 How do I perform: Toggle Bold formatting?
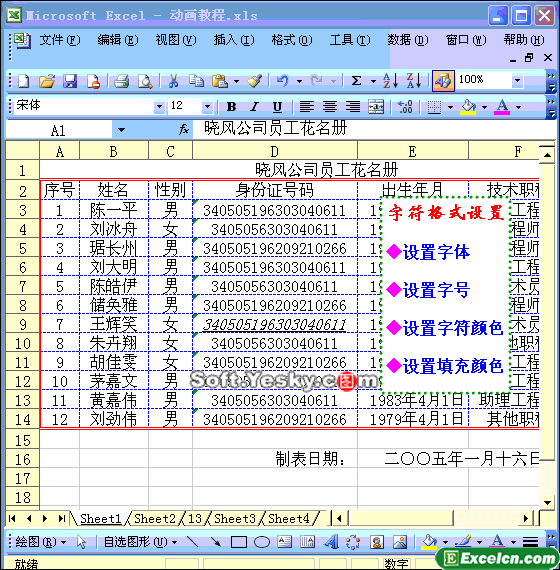(x=231, y=107)
